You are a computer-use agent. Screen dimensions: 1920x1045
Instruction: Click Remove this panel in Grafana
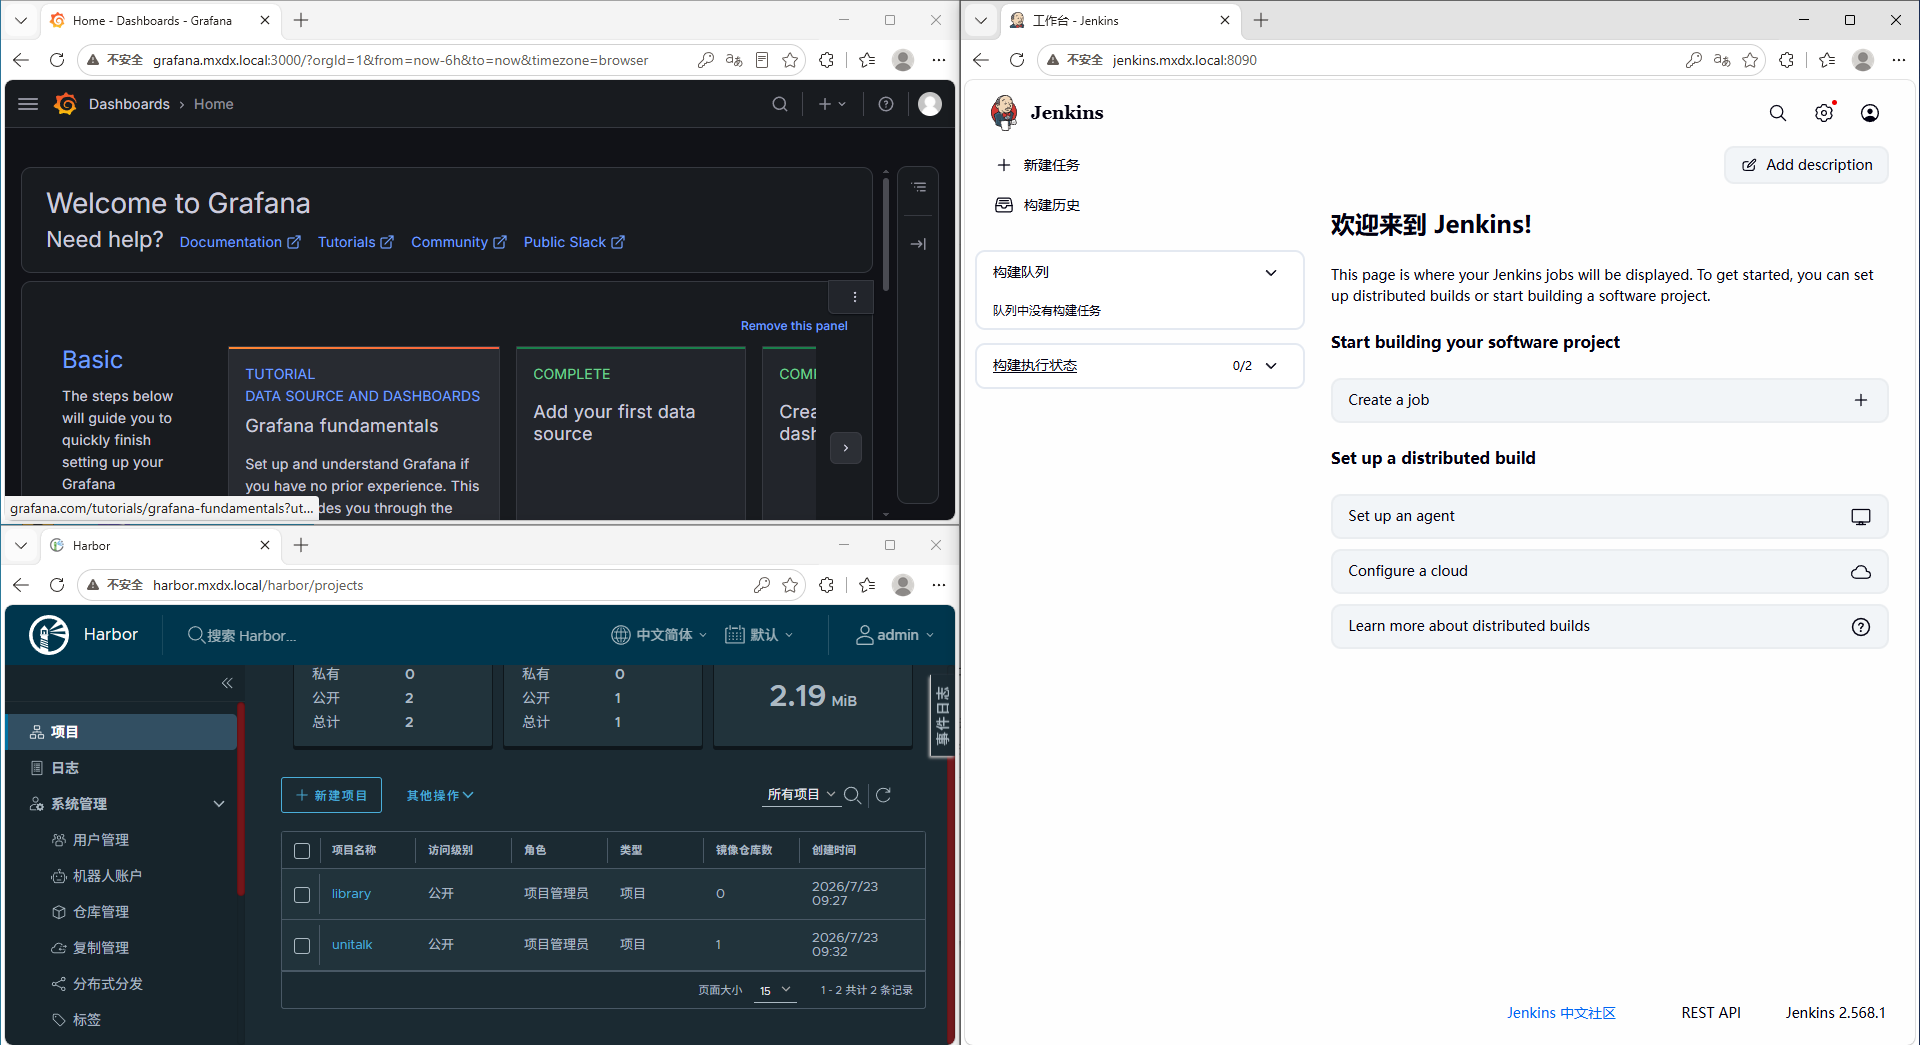(x=794, y=326)
